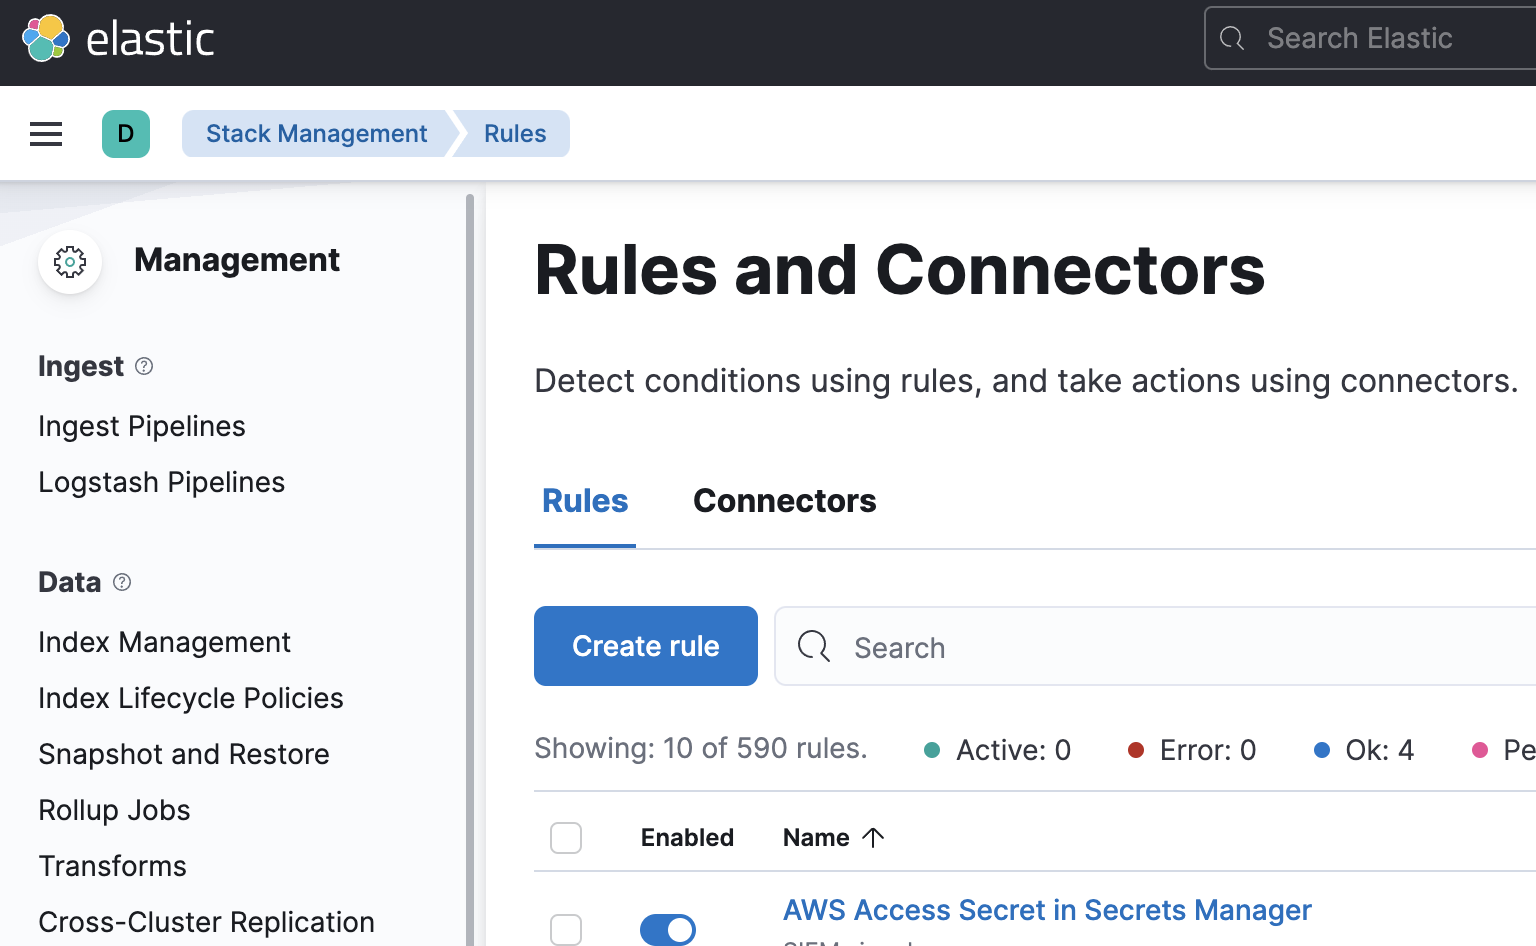The image size is (1536, 946).
Task: Click the magnifier in the Search Elastic bar
Action: (x=1230, y=37)
